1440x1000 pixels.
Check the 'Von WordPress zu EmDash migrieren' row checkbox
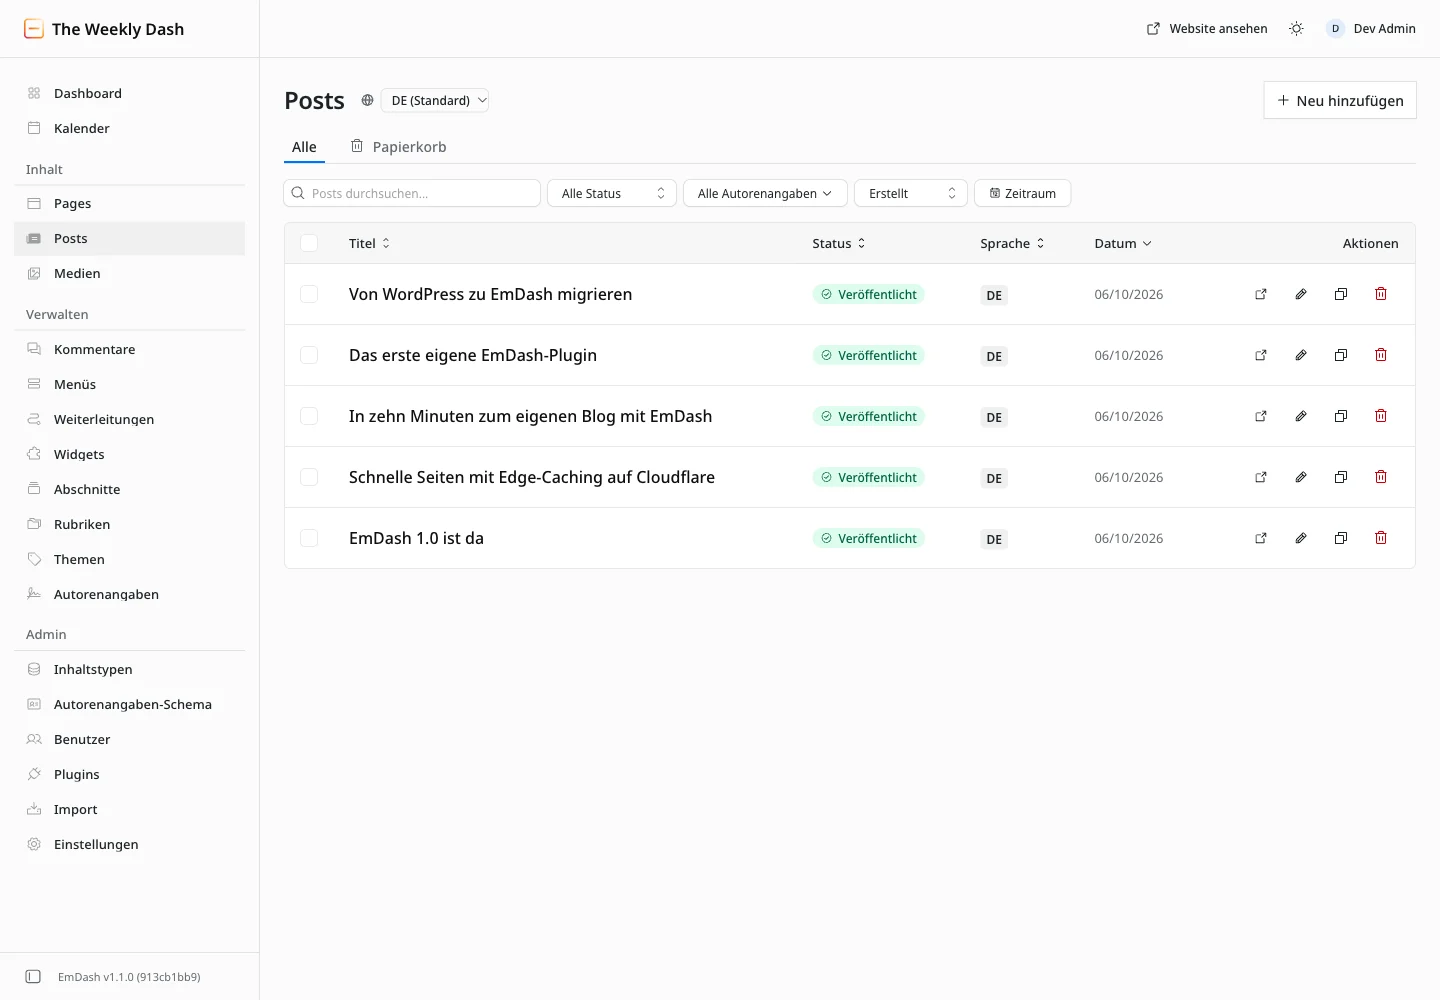point(309,294)
